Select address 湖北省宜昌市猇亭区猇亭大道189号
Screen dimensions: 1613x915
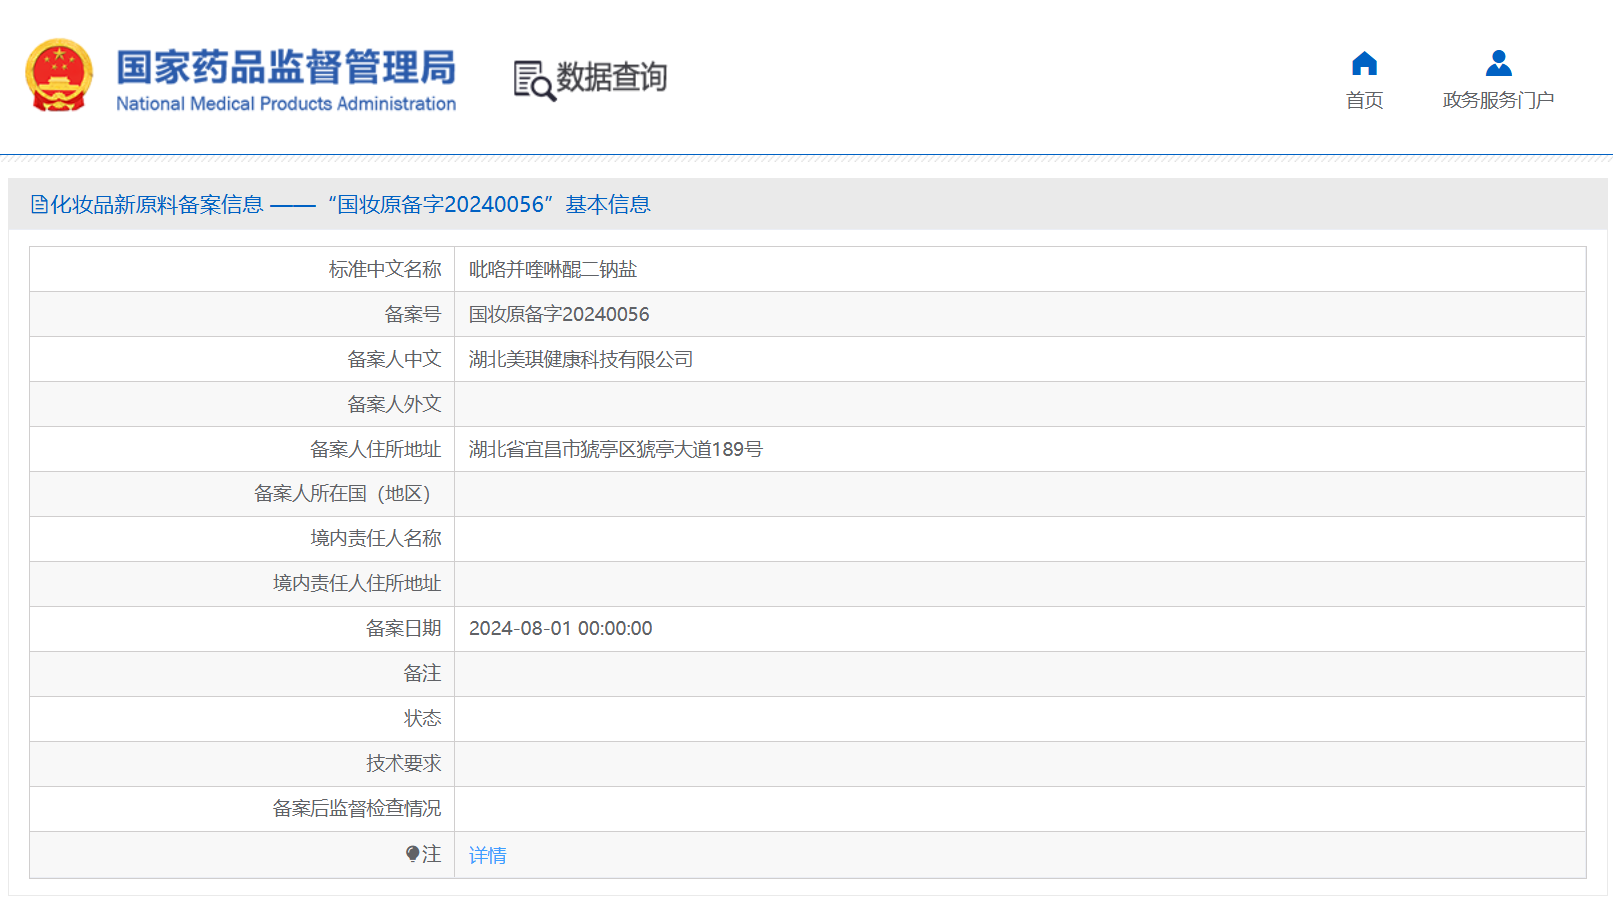point(615,449)
